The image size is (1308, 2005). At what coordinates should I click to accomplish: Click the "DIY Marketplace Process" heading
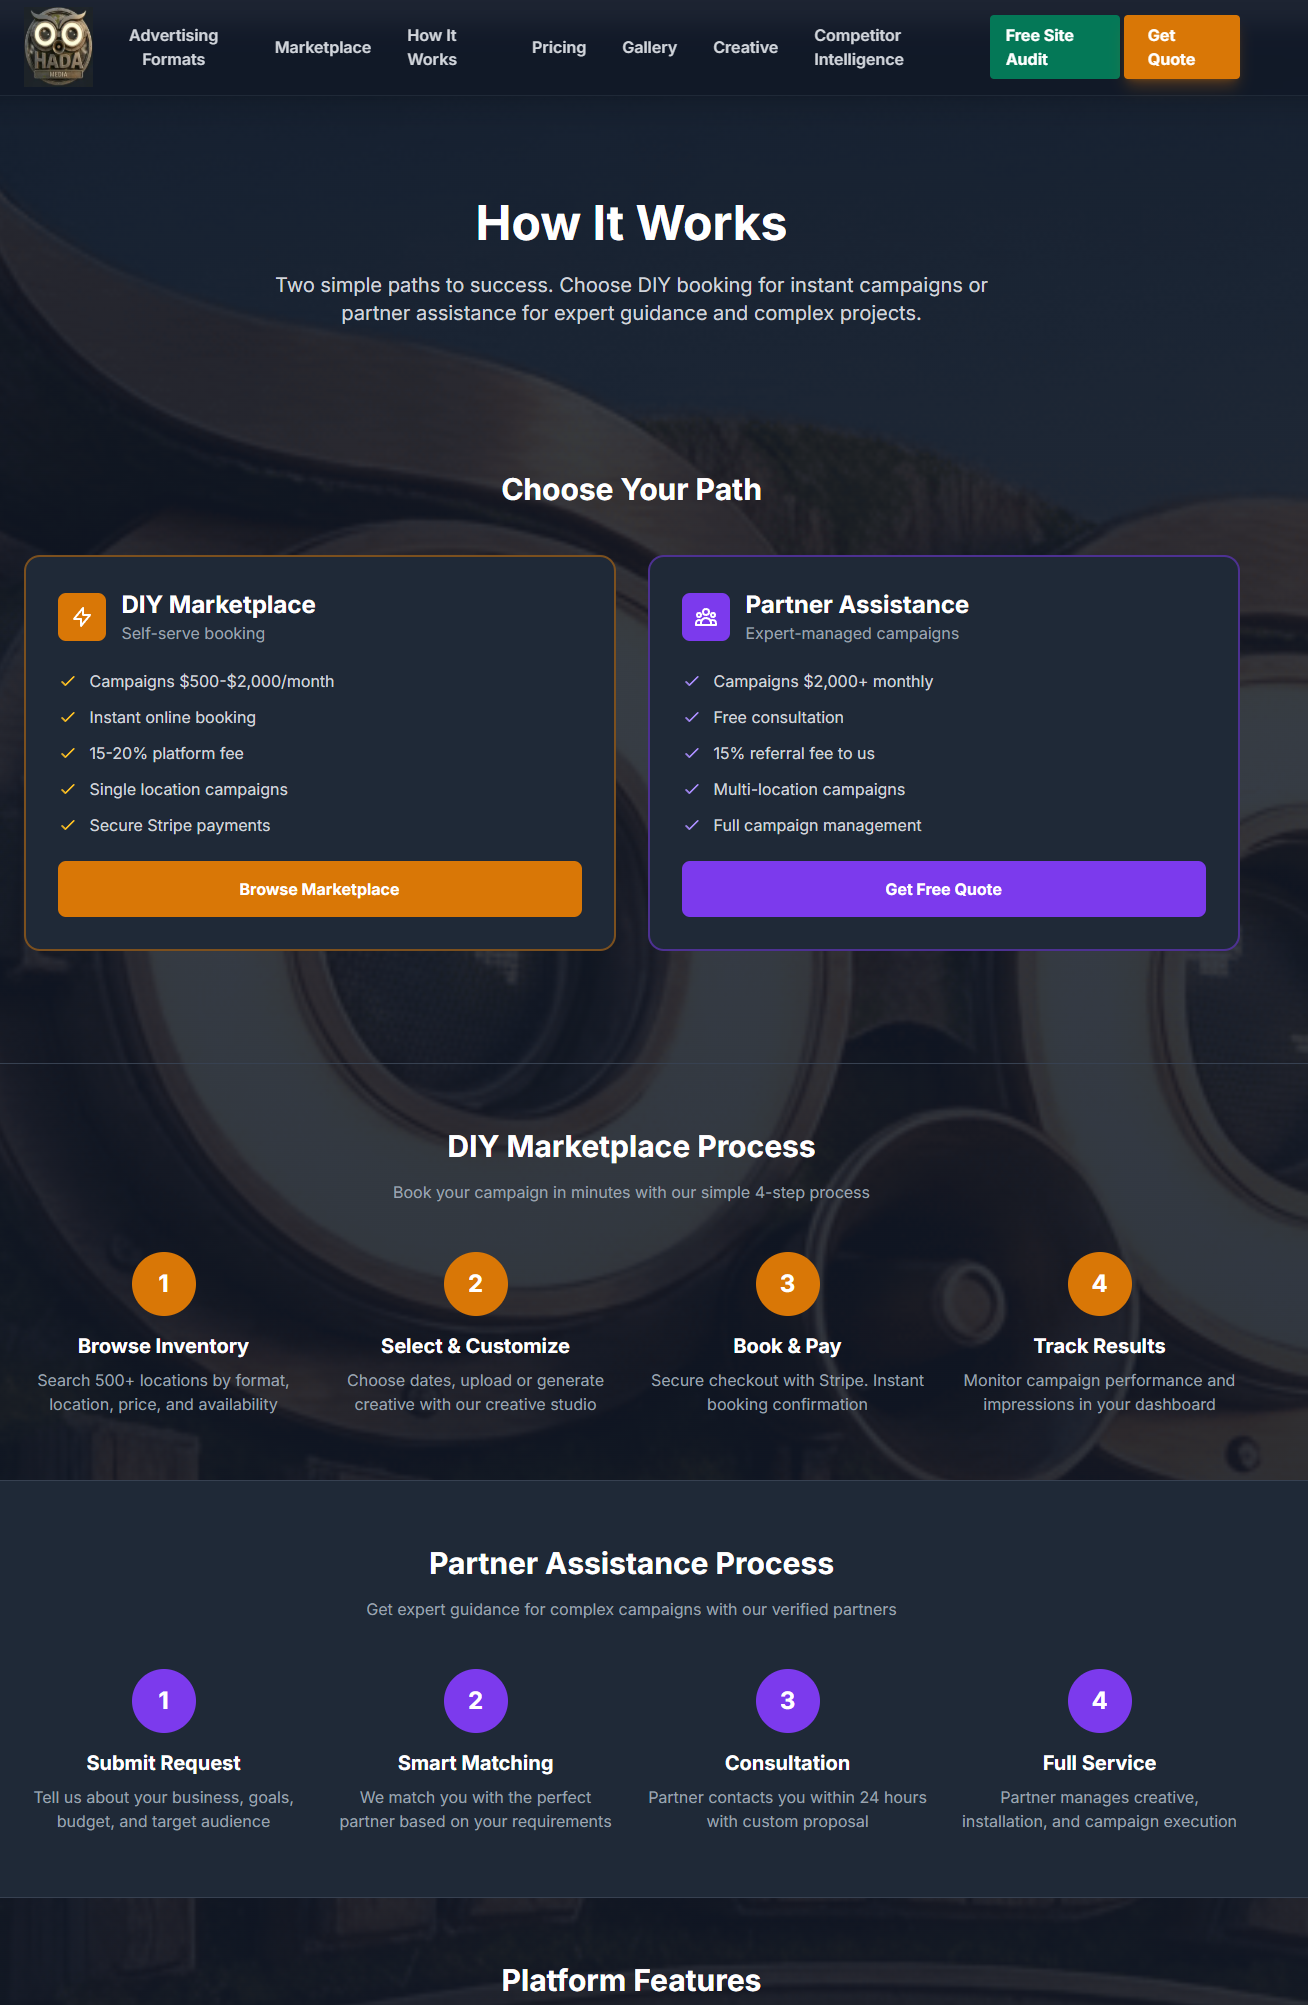pyautogui.click(x=632, y=1147)
